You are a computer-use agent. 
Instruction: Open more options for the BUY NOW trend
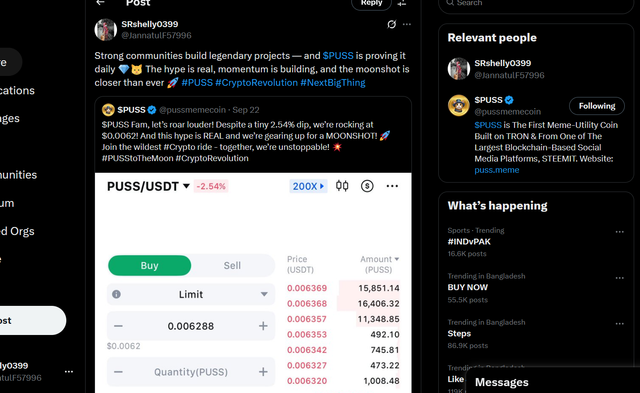[620, 278]
